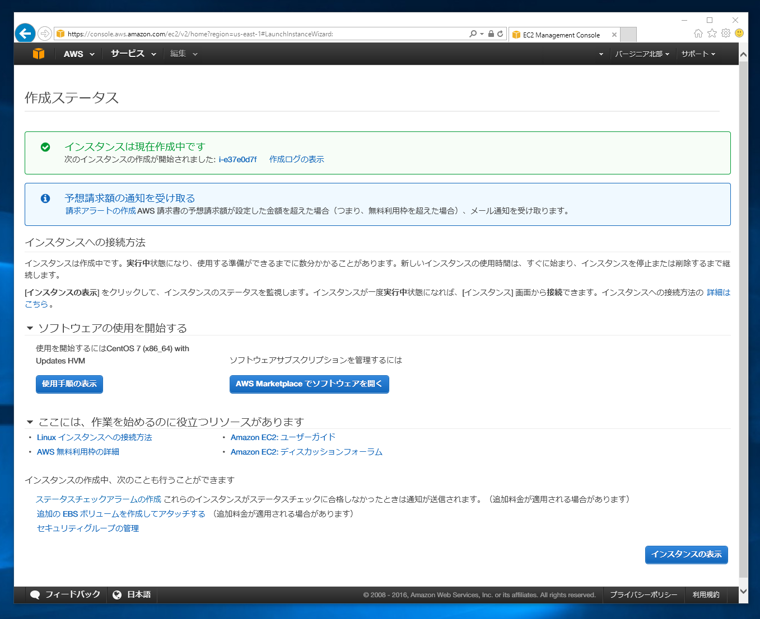760x619 pixels.
Task: Click the blue info icon in billing notice
Action: [x=45, y=198]
